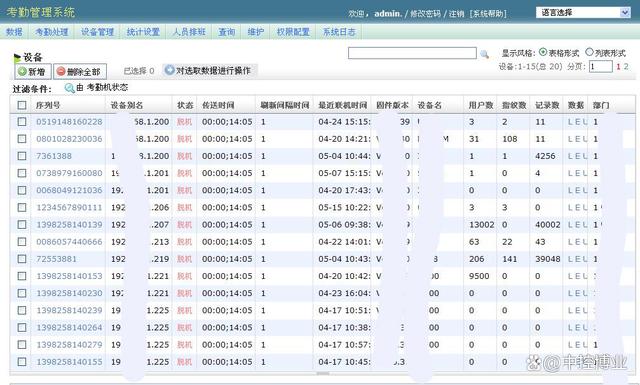Image resolution: width=640 pixels, height=385 pixels.
Task: Open device serial 1398258140155 link
Action: click(x=69, y=362)
